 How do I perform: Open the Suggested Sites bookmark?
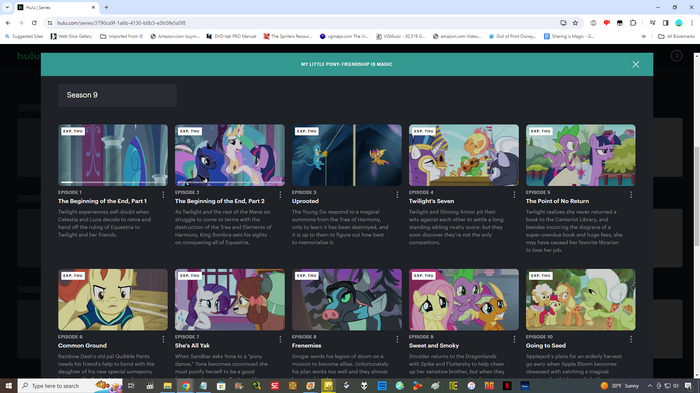point(24,36)
